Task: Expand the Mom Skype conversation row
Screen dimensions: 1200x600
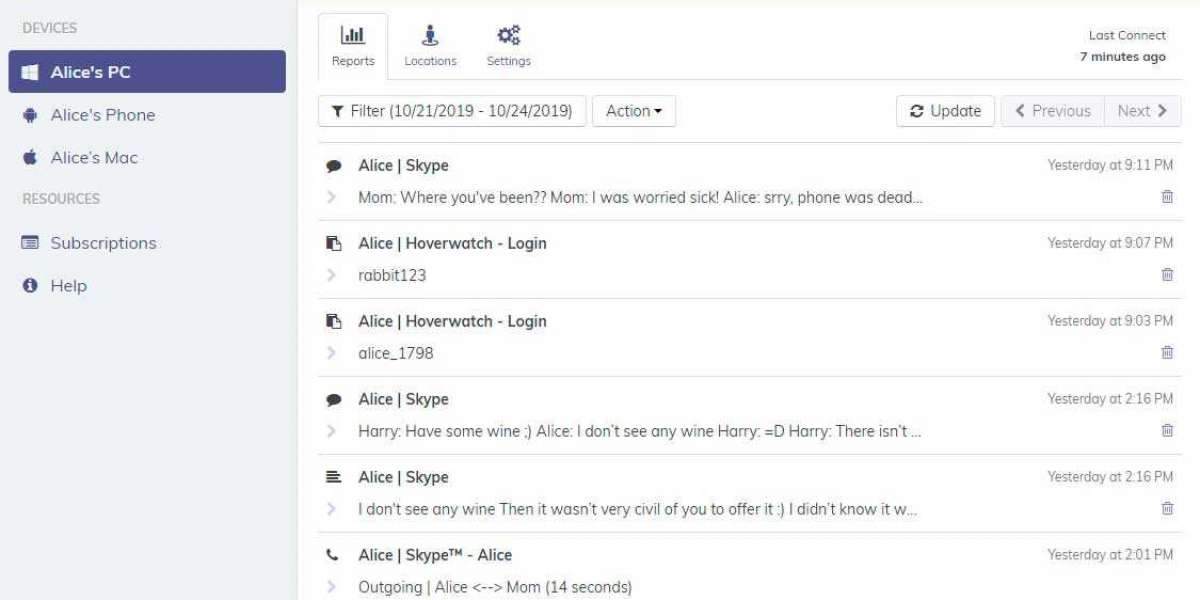Action: 332,198
